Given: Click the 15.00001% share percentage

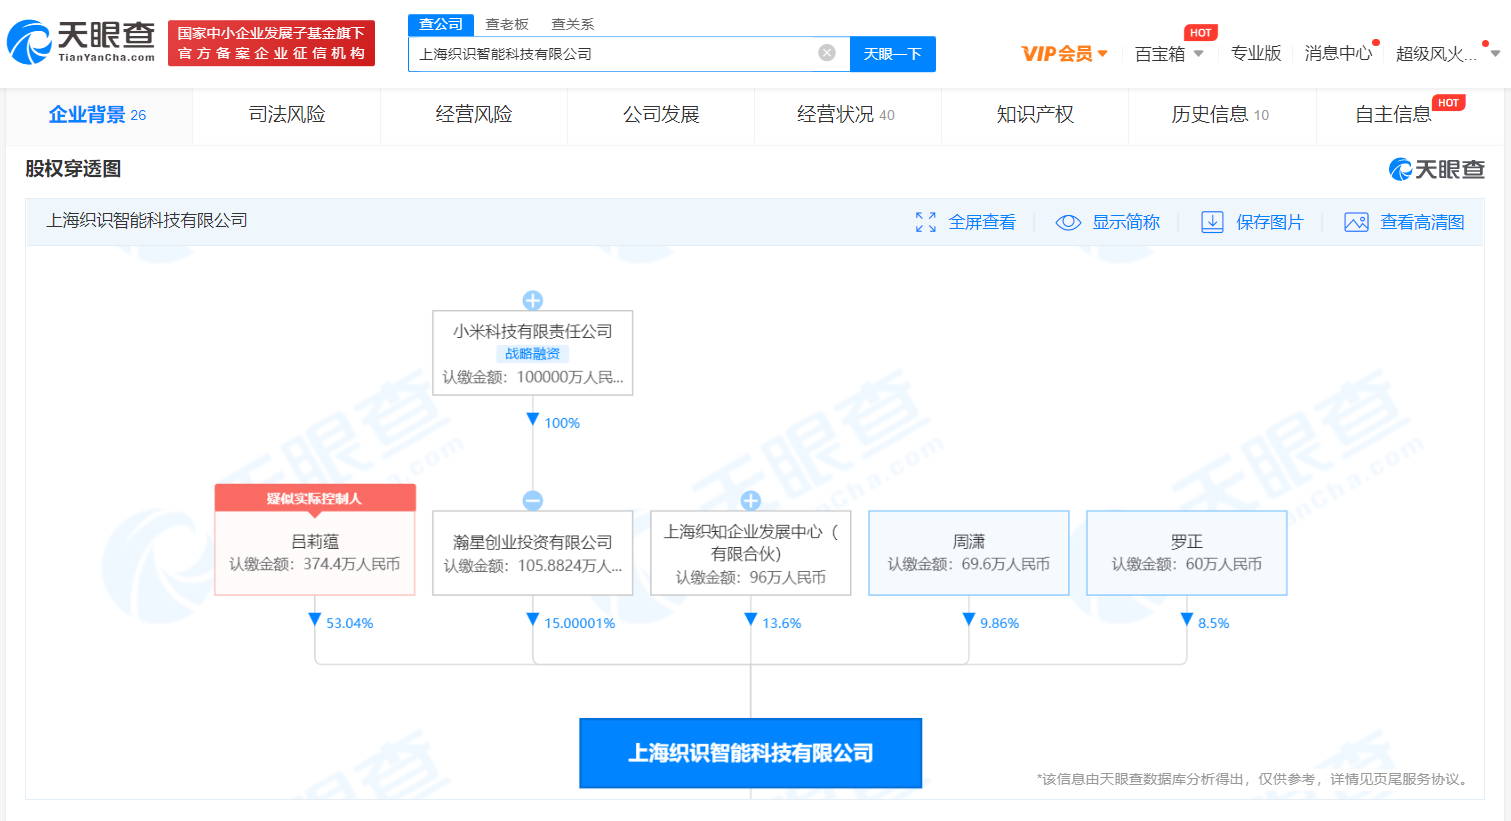Looking at the screenshot, I should pyautogui.click(x=580, y=623).
